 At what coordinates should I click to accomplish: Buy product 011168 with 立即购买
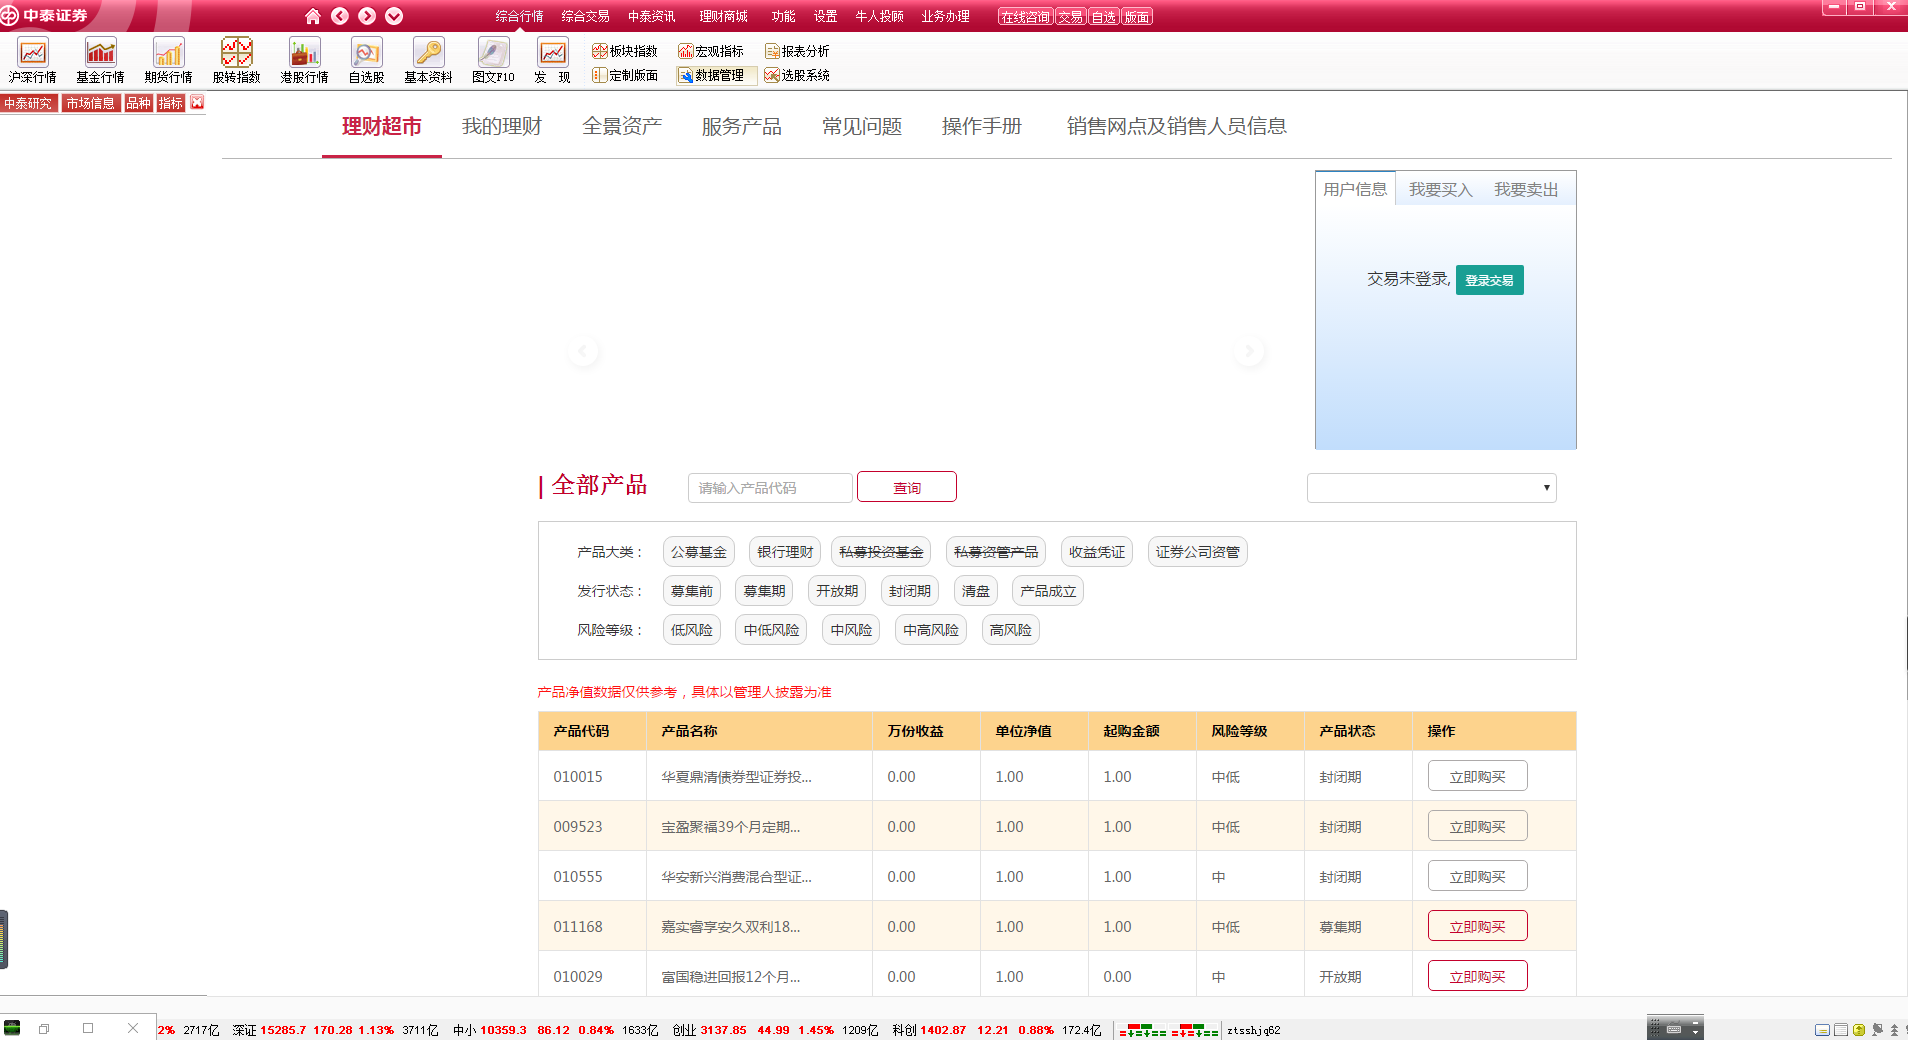click(1477, 926)
